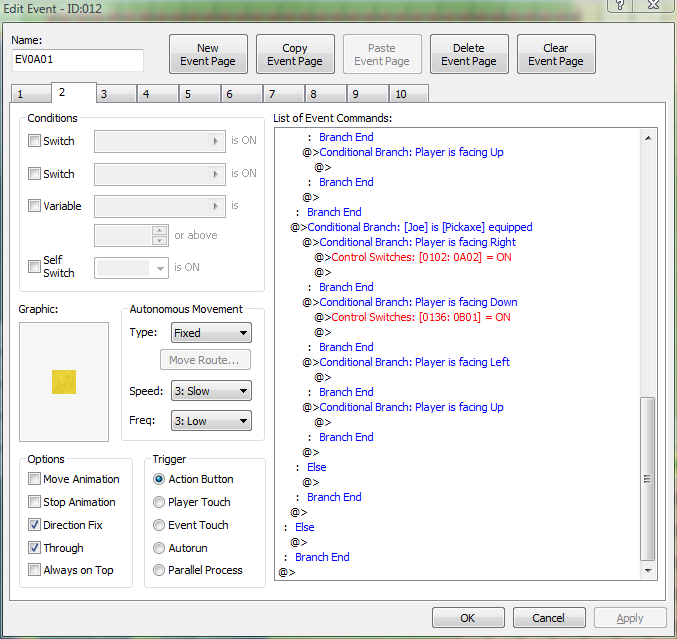677x639 pixels.
Task: Click Clear Event Page button
Action: (x=556, y=54)
